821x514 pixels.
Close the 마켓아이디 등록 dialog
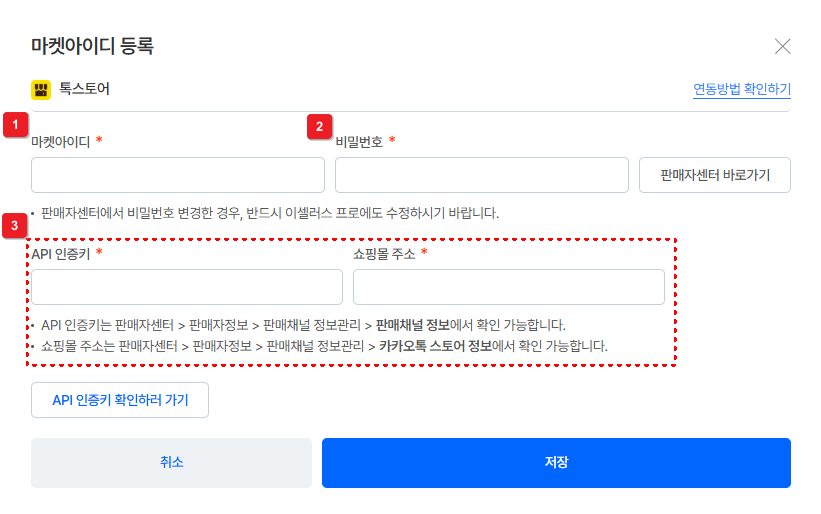pos(782,46)
